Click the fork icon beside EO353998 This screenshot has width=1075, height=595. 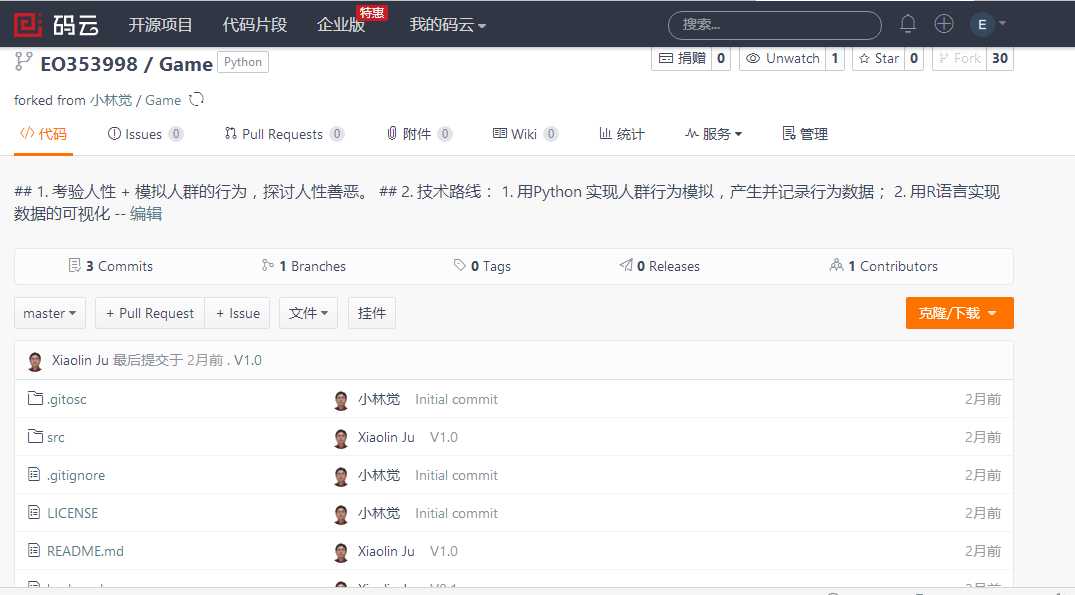pos(23,62)
